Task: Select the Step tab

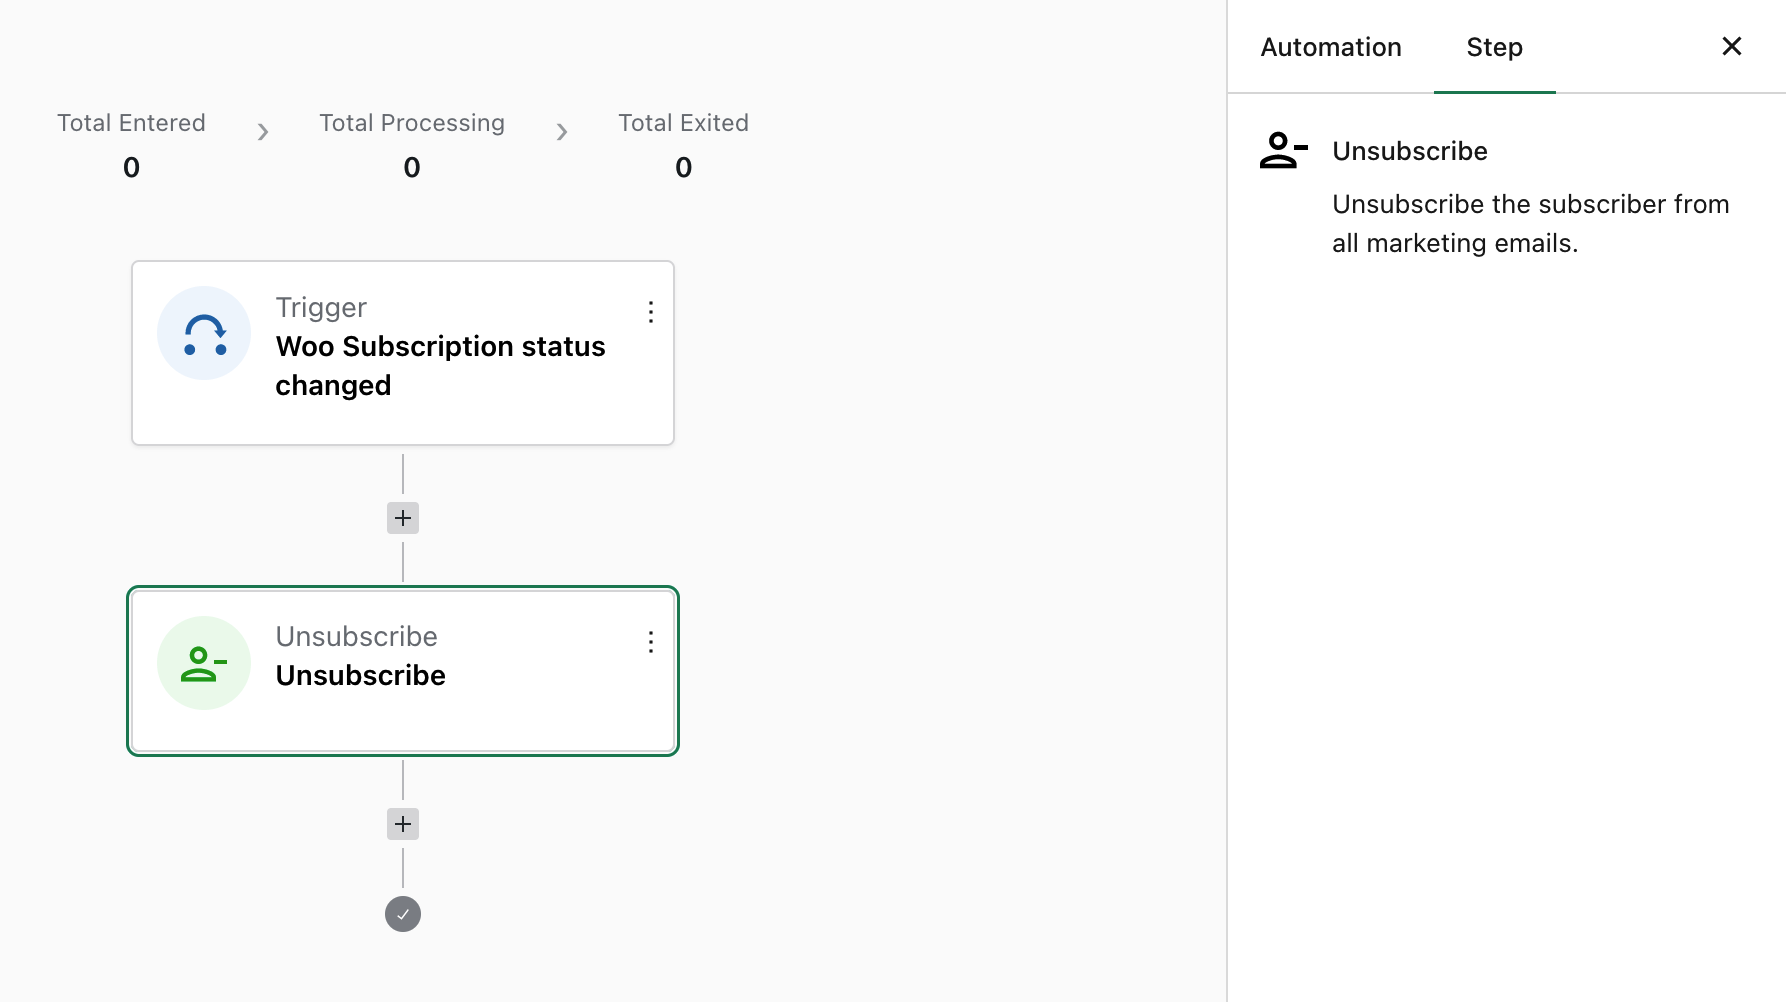Action: coord(1494,47)
